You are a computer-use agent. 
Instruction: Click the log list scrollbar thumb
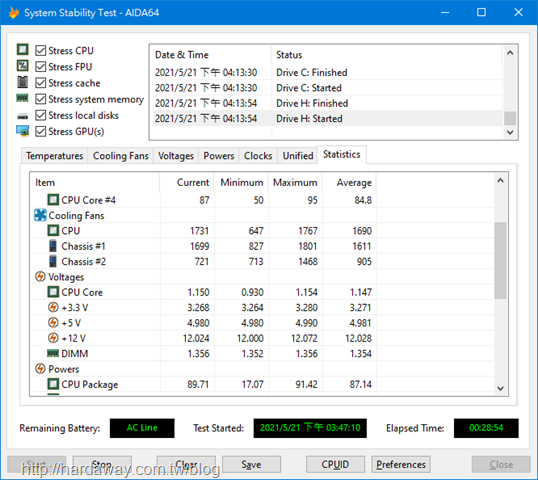tap(510, 118)
